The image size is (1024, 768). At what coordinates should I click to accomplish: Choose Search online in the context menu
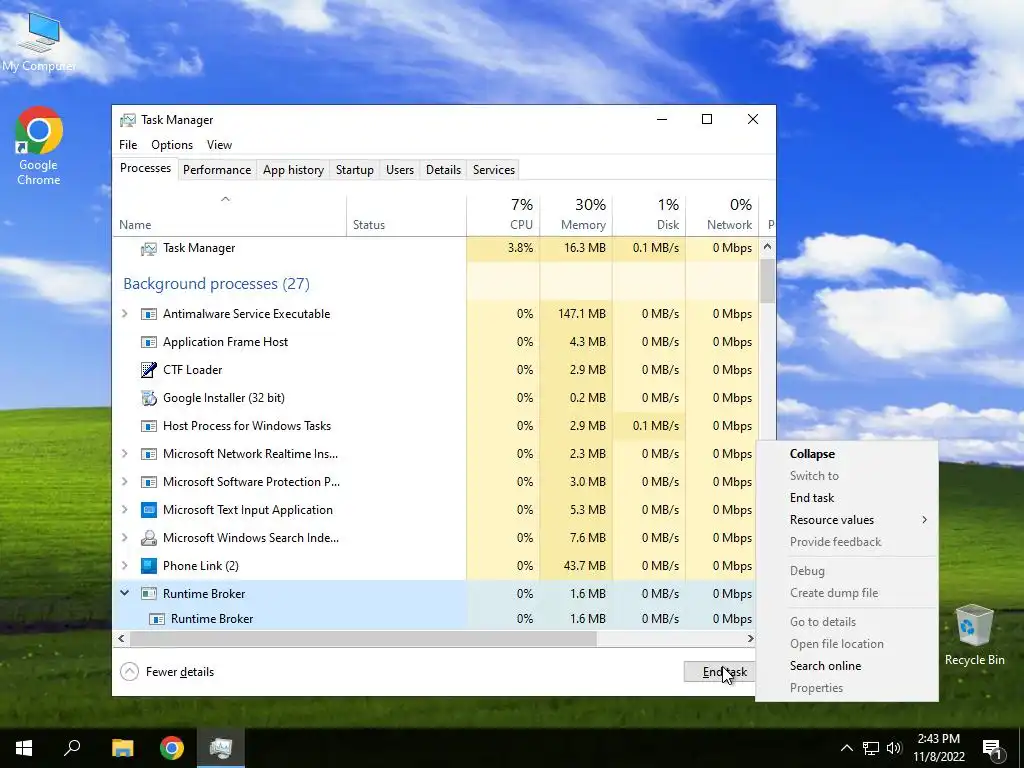846,665
